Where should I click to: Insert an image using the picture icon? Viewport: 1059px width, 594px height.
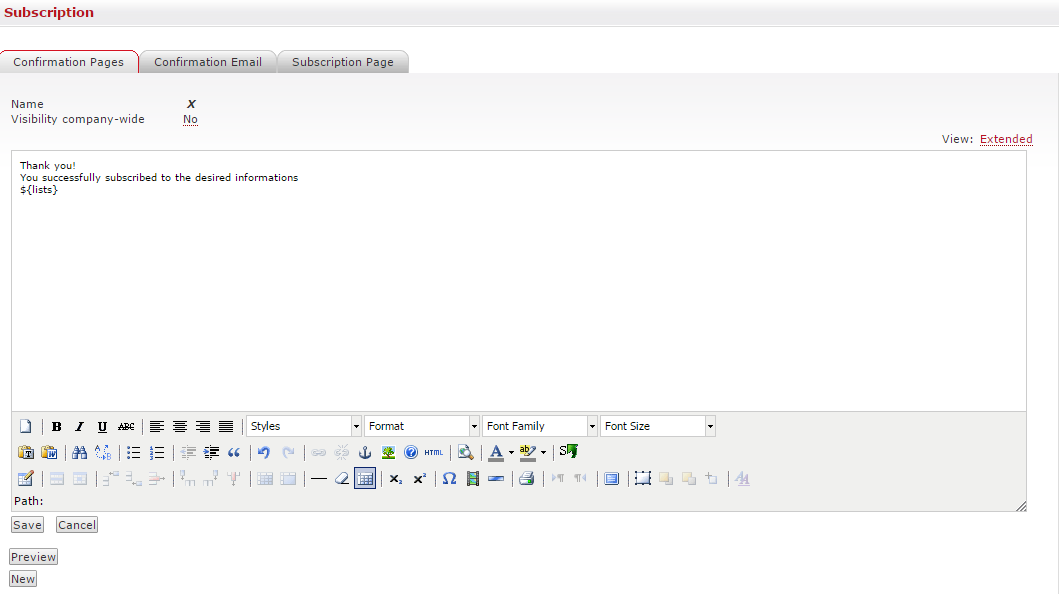click(388, 453)
